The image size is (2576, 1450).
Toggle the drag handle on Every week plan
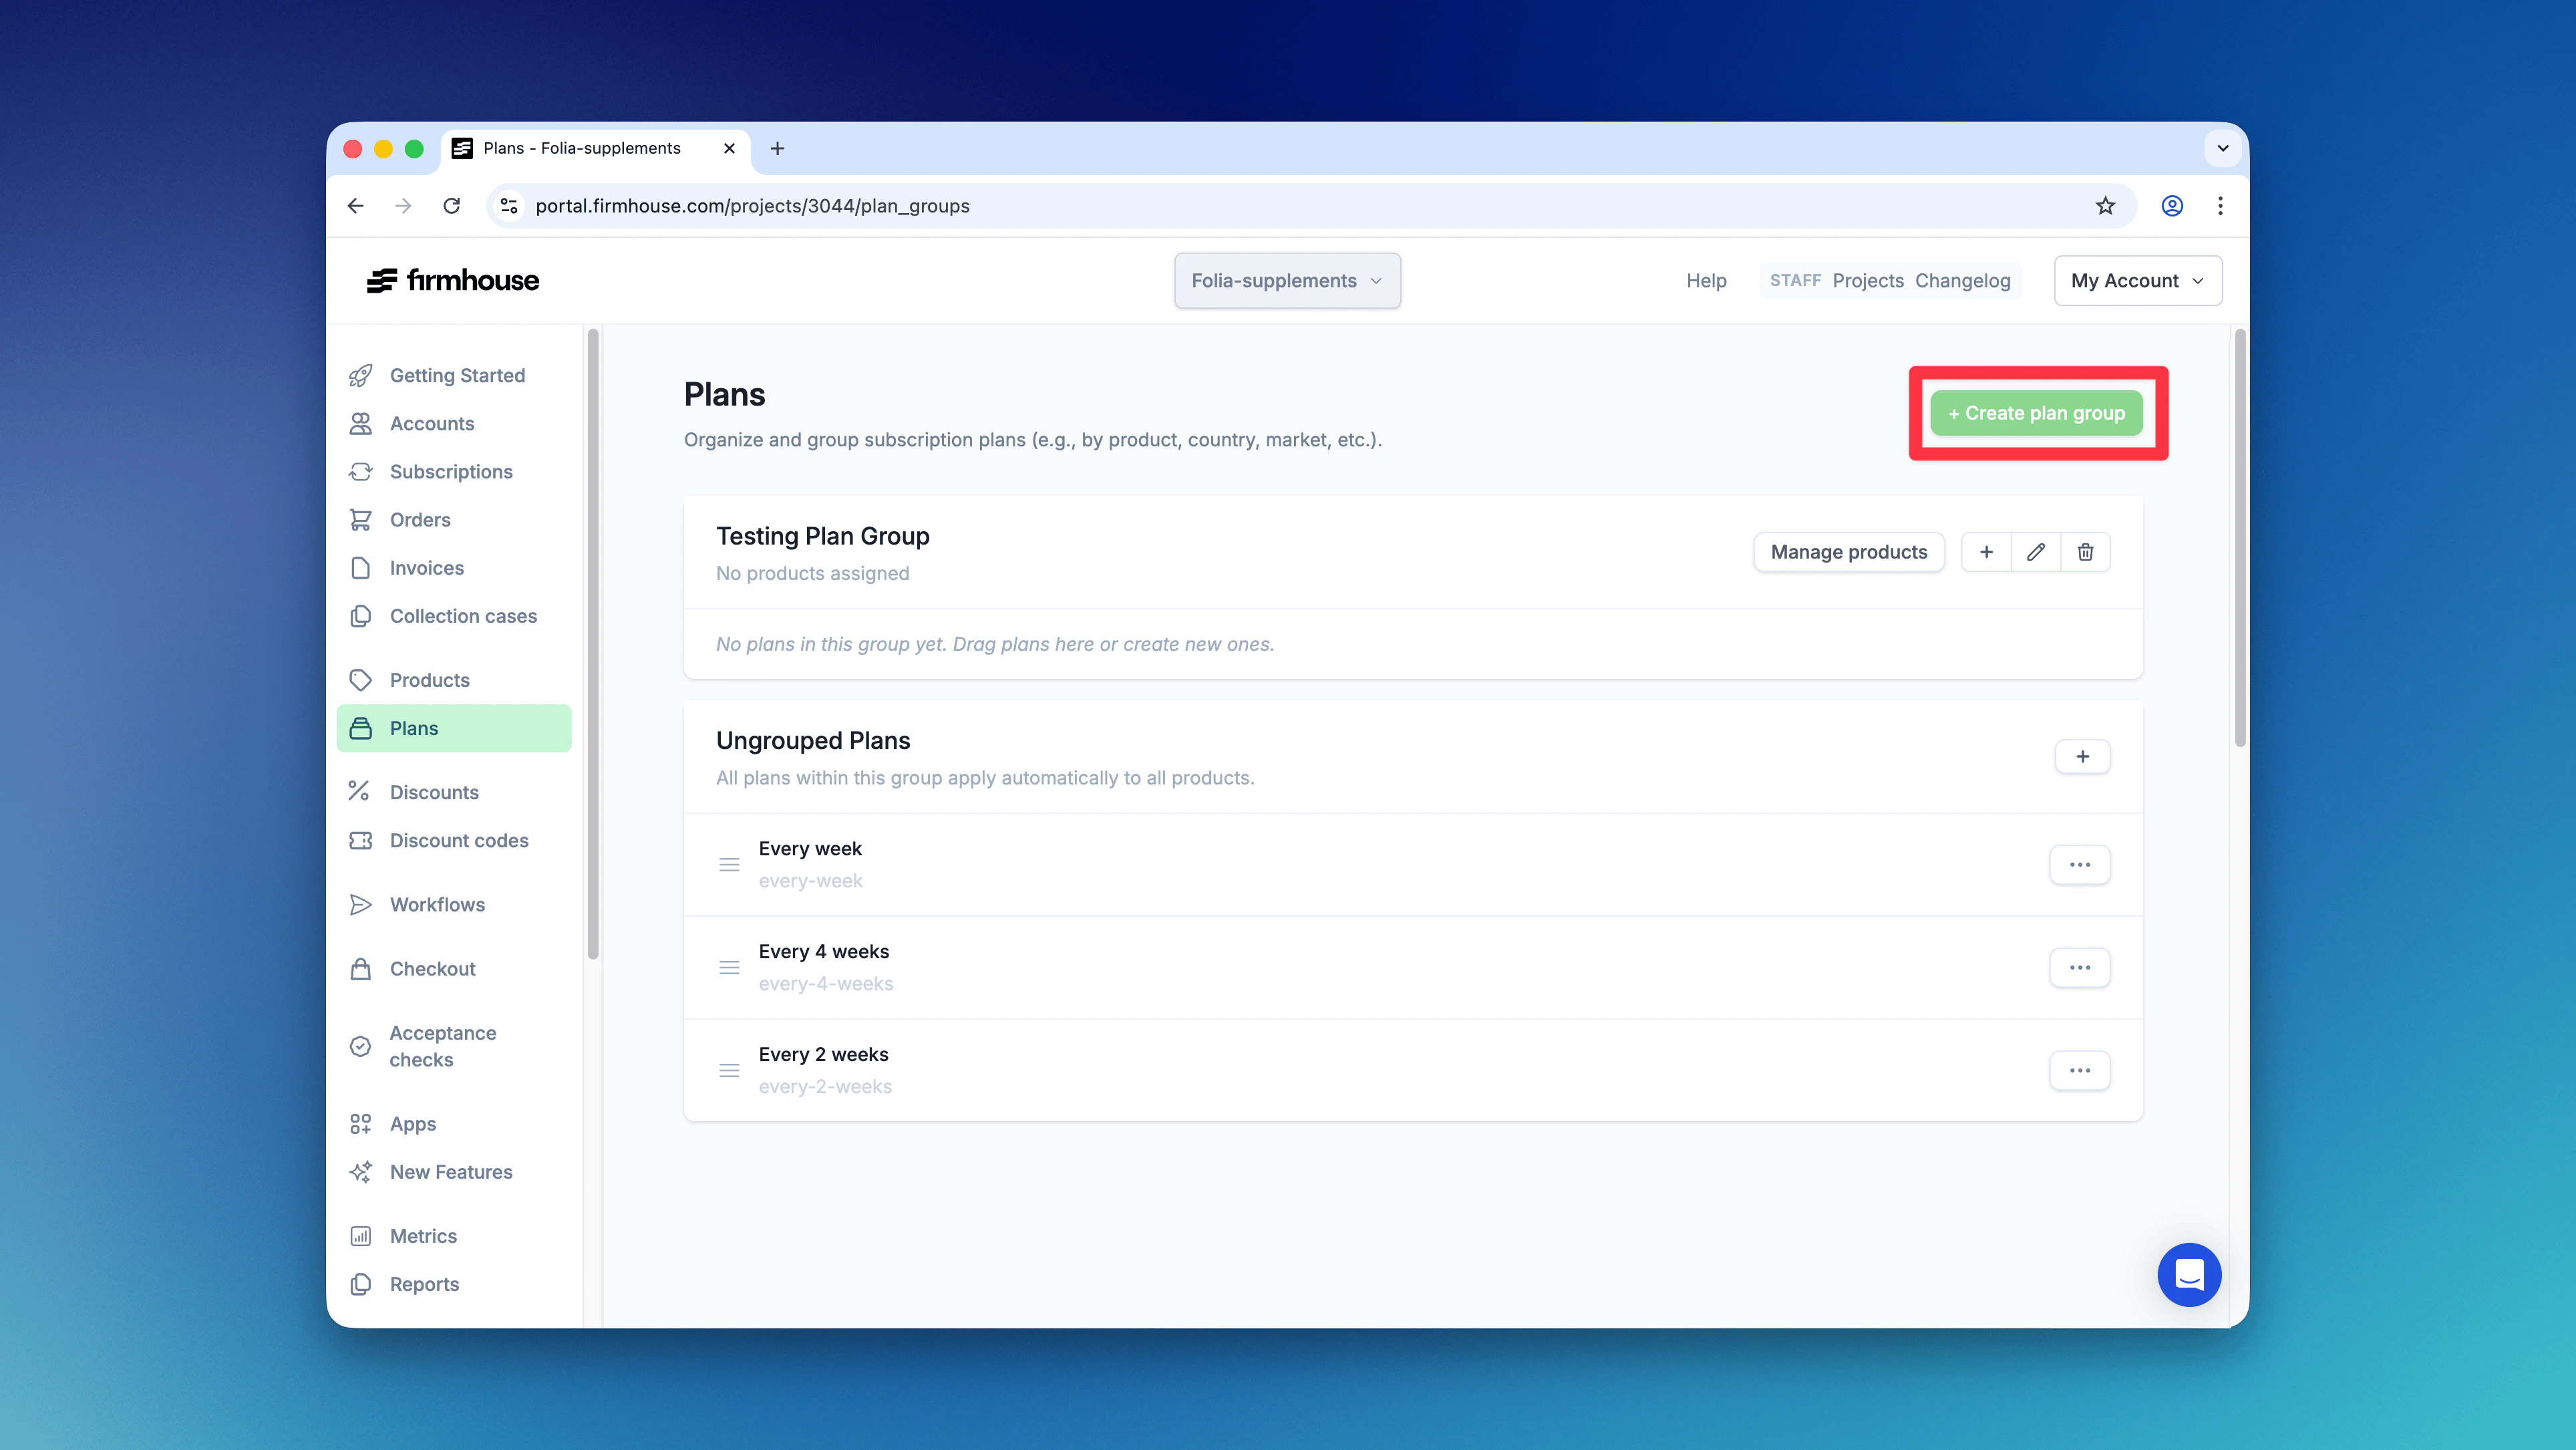point(729,864)
